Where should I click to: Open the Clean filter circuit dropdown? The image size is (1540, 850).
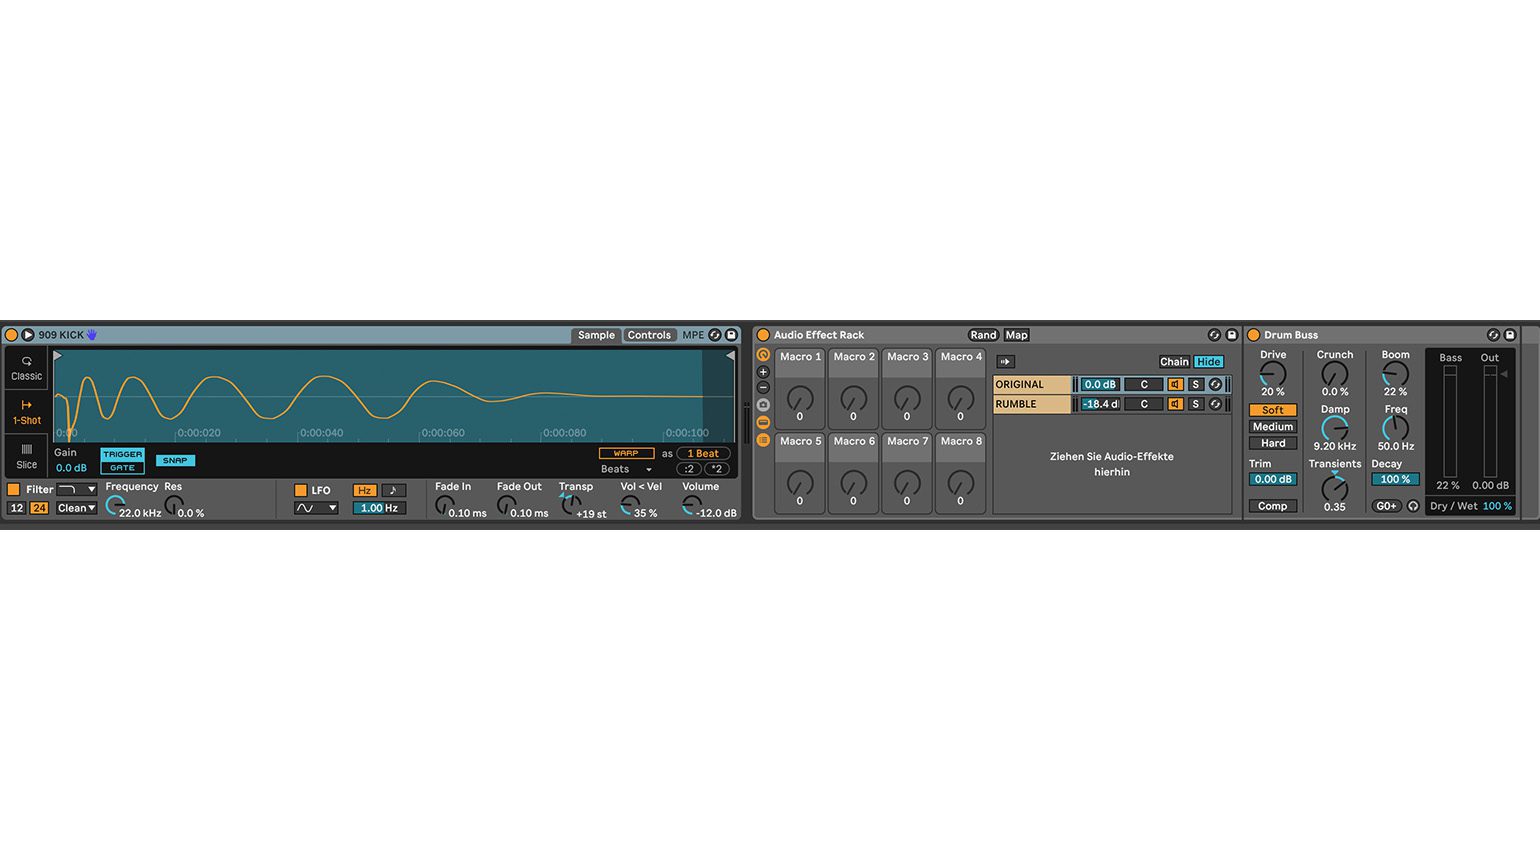tap(76, 508)
